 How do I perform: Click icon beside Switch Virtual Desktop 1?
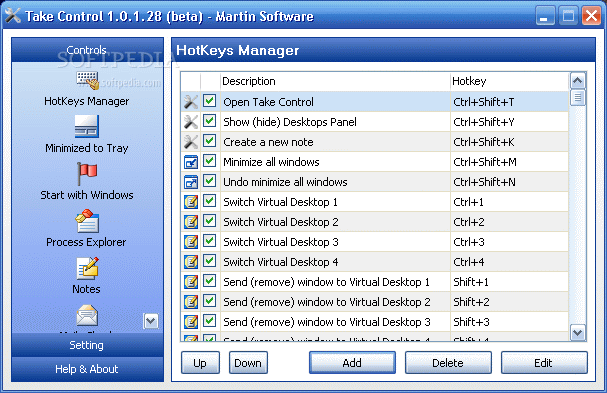pos(191,202)
